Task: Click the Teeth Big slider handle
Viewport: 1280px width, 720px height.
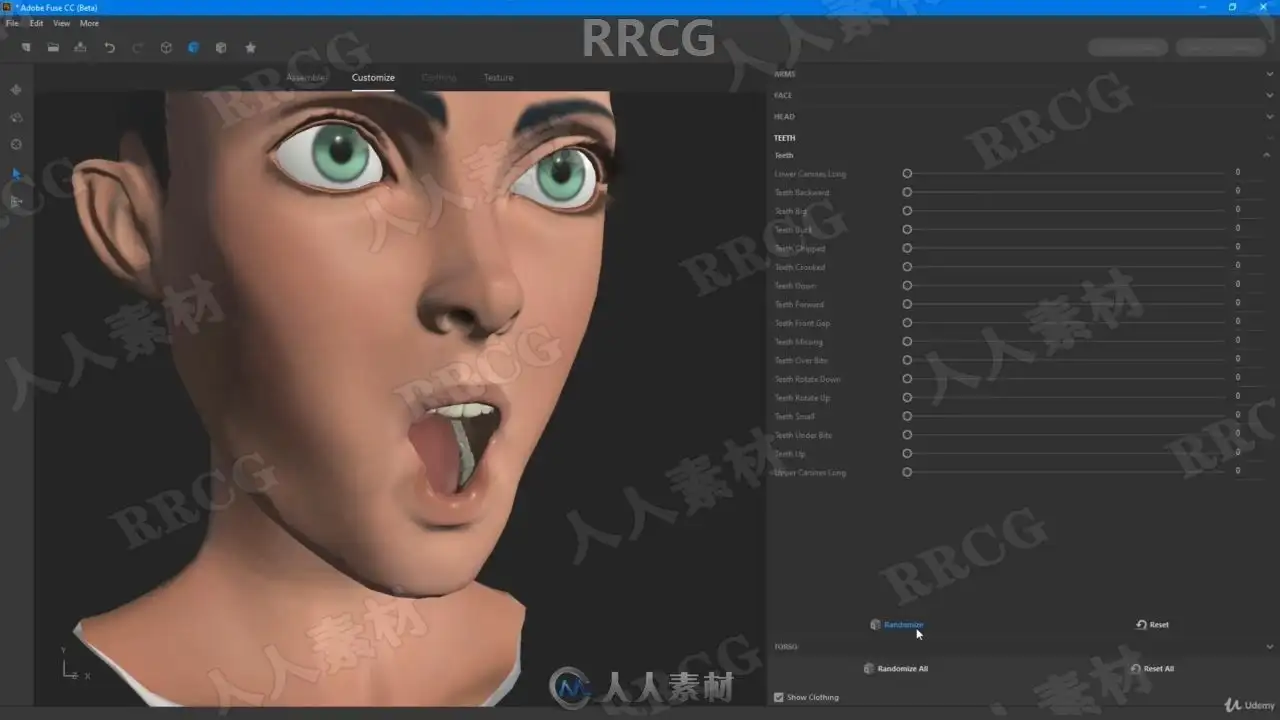Action: point(907,211)
